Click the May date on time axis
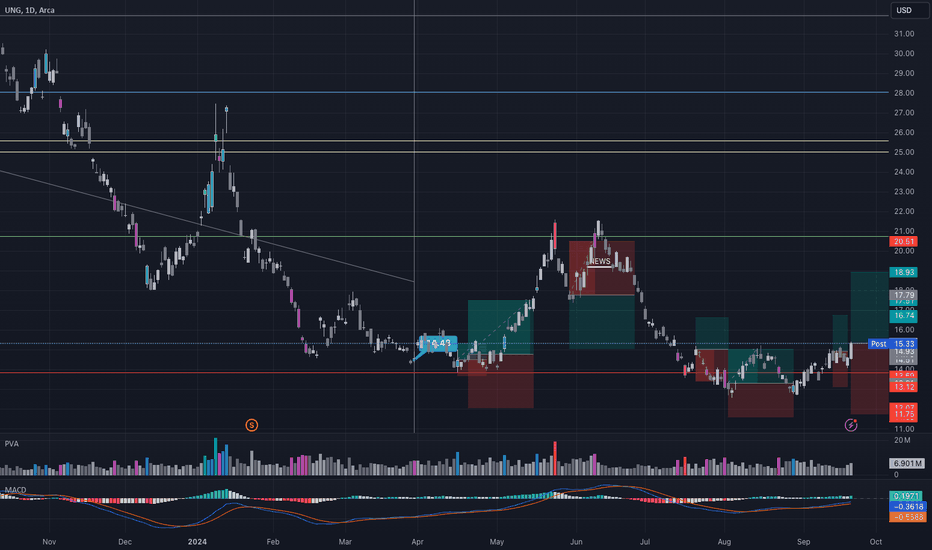932x550 pixels. (x=497, y=542)
